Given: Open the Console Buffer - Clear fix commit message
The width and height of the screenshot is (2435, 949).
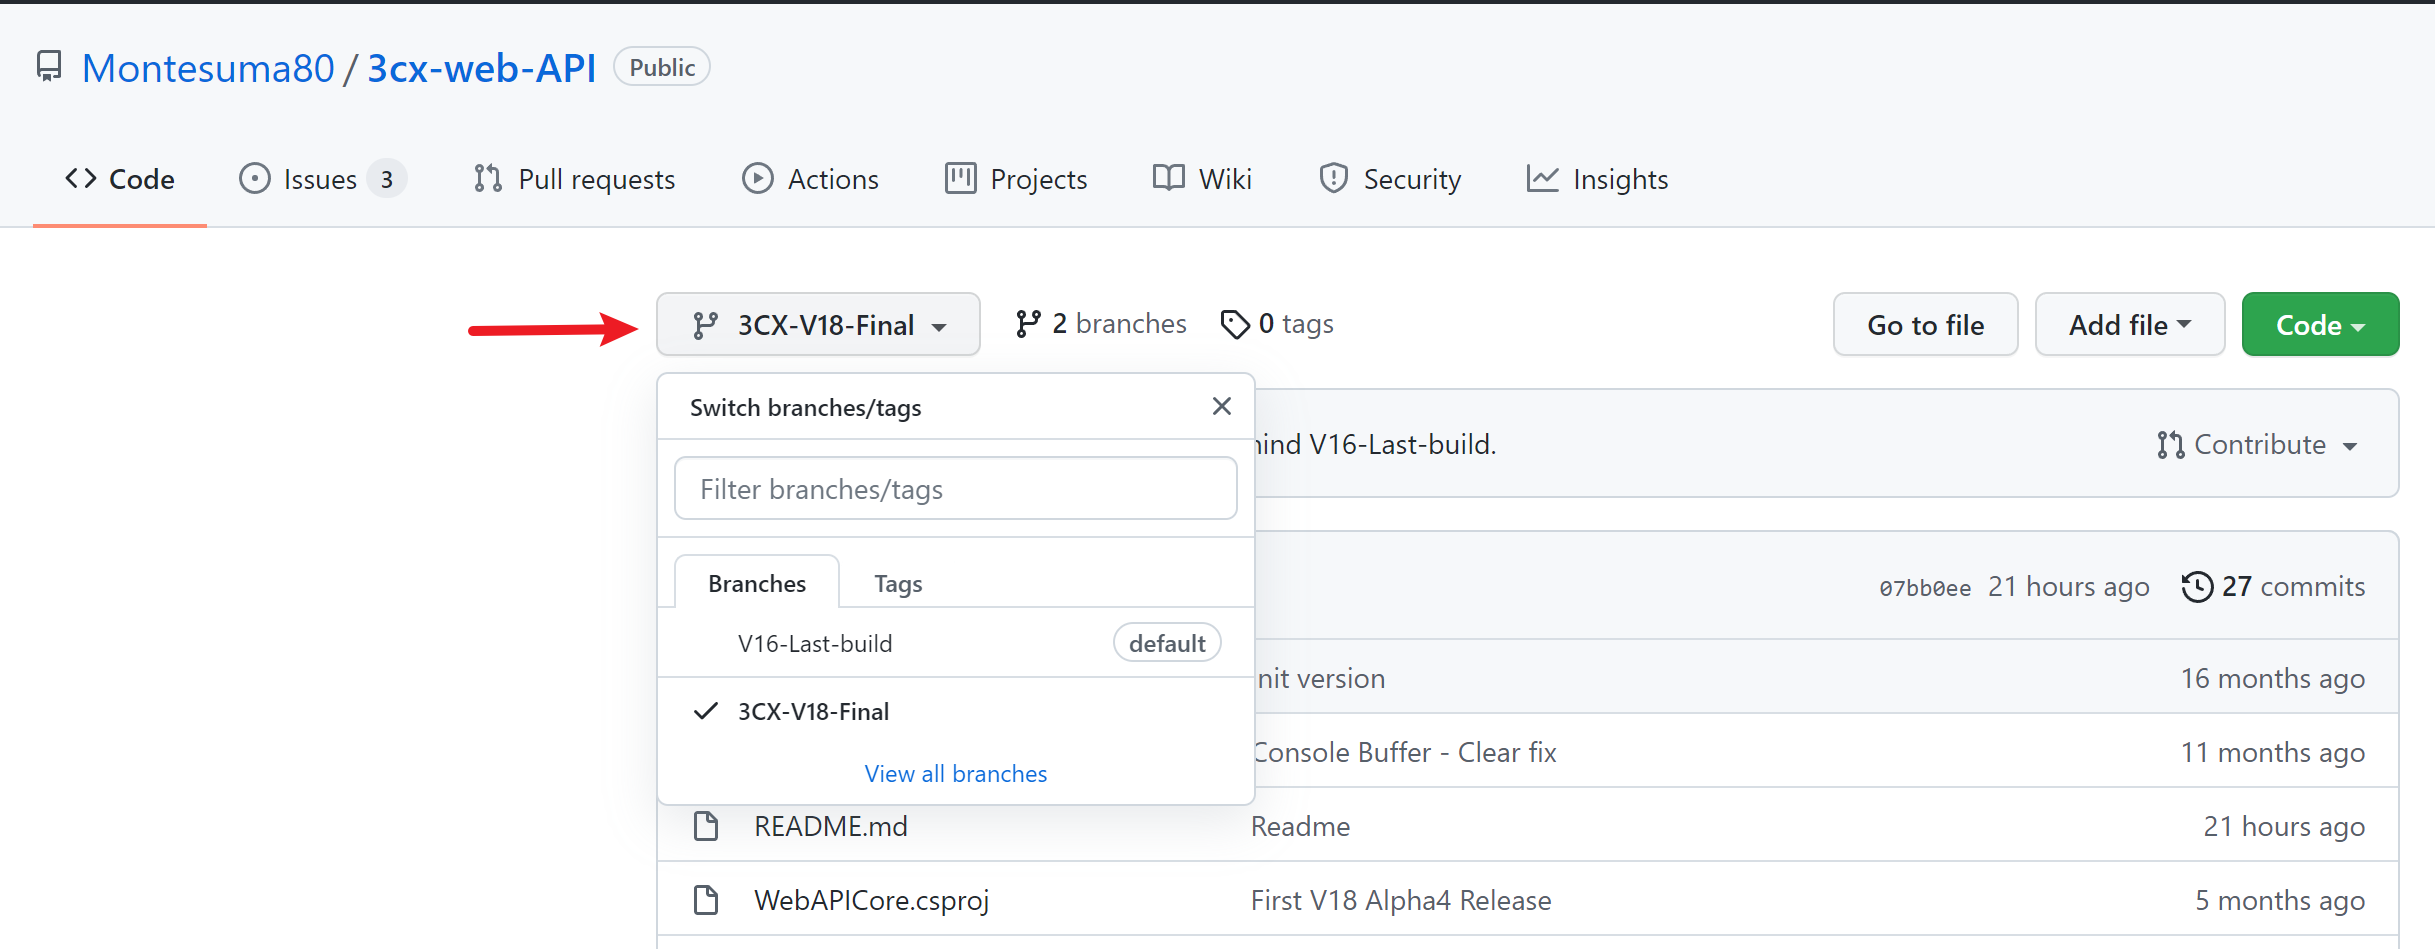Looking at the screenshot, I should (x=1404, y=752).
